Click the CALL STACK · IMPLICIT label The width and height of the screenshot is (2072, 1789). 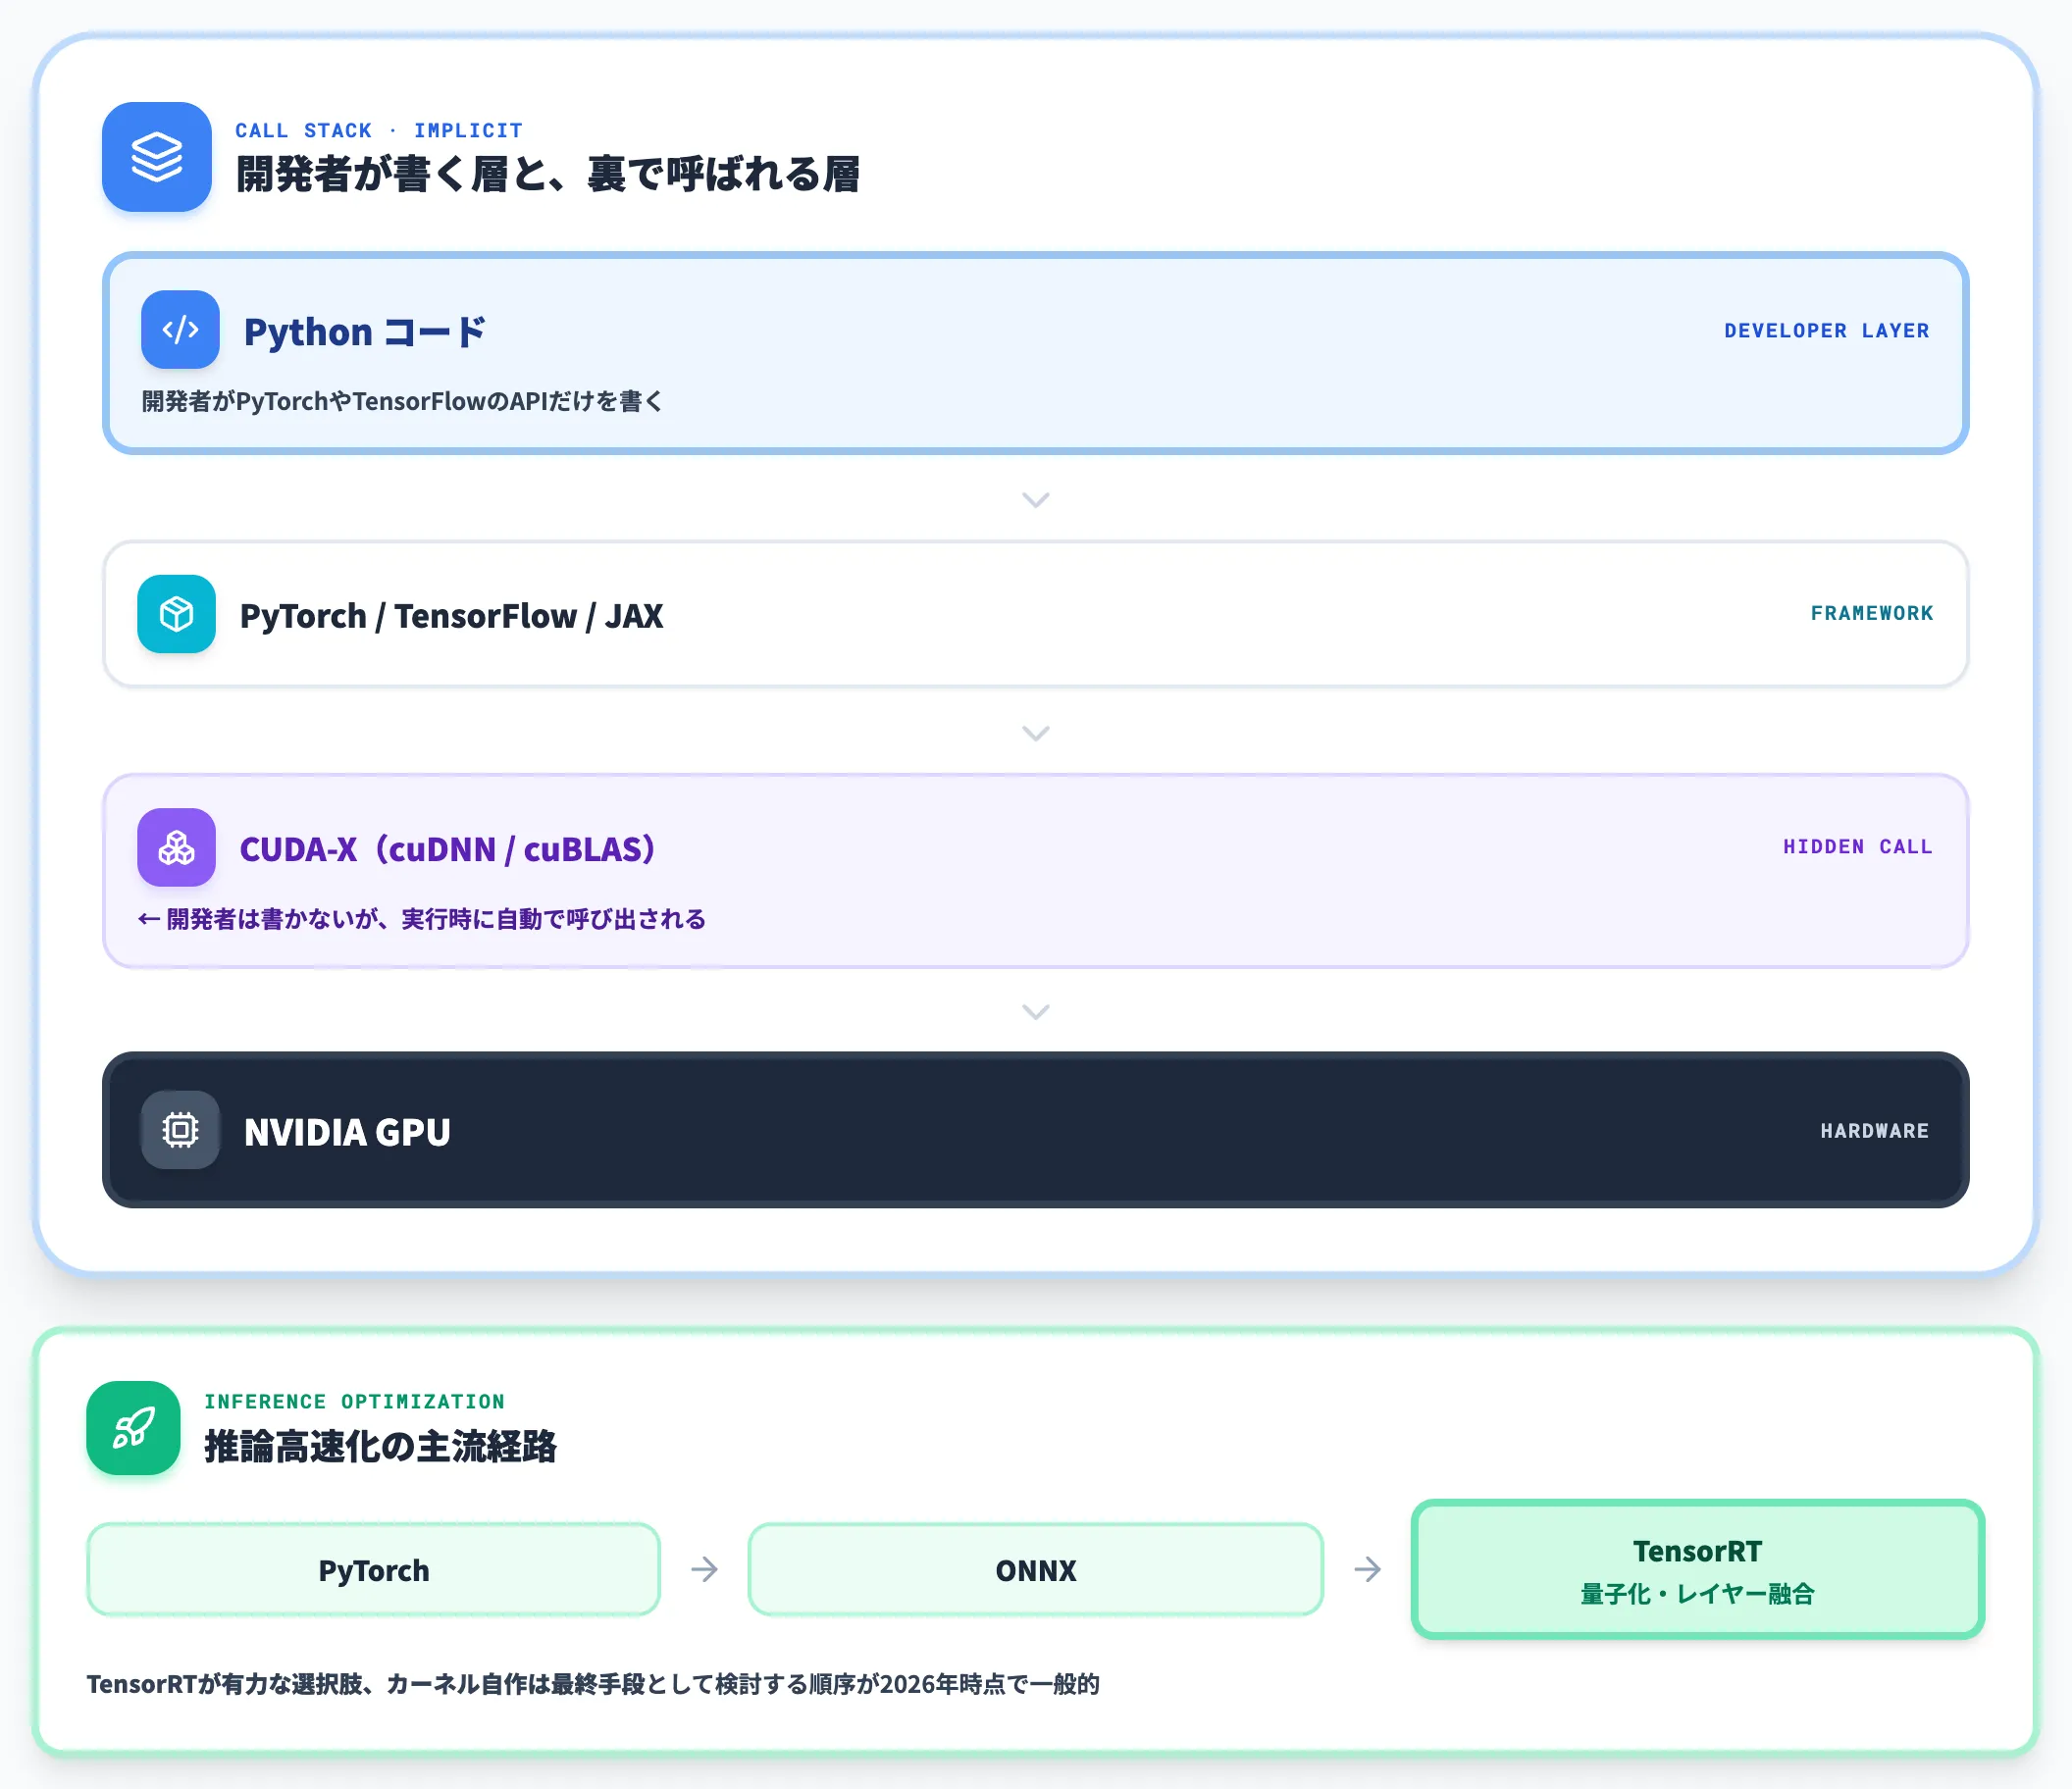(x=379, y=131)
